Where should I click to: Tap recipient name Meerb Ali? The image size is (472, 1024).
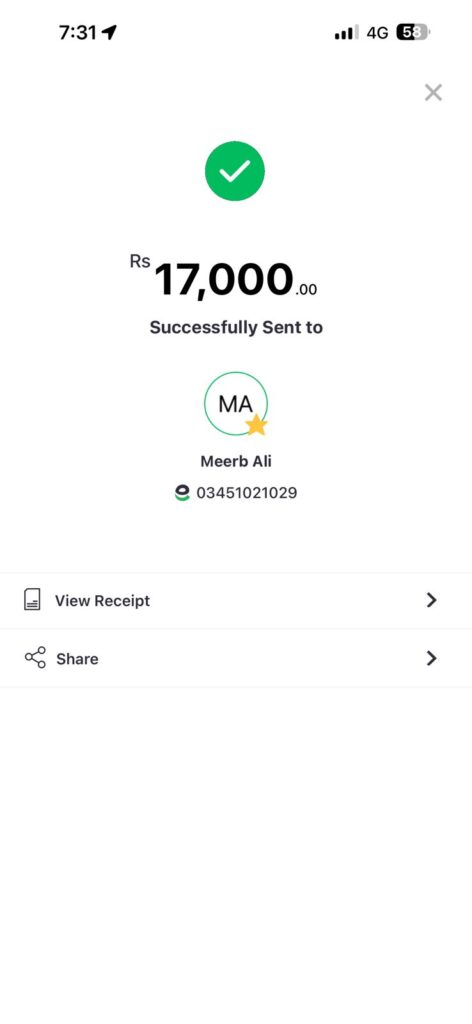coord(236,461)
